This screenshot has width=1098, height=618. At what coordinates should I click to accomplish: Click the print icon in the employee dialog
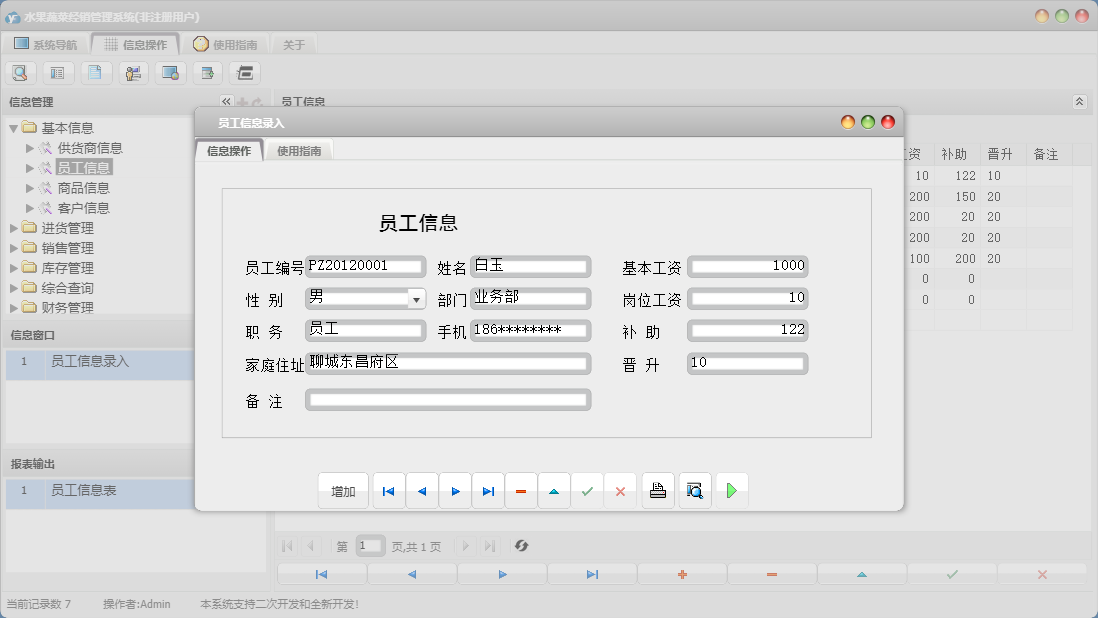point(658,490)
